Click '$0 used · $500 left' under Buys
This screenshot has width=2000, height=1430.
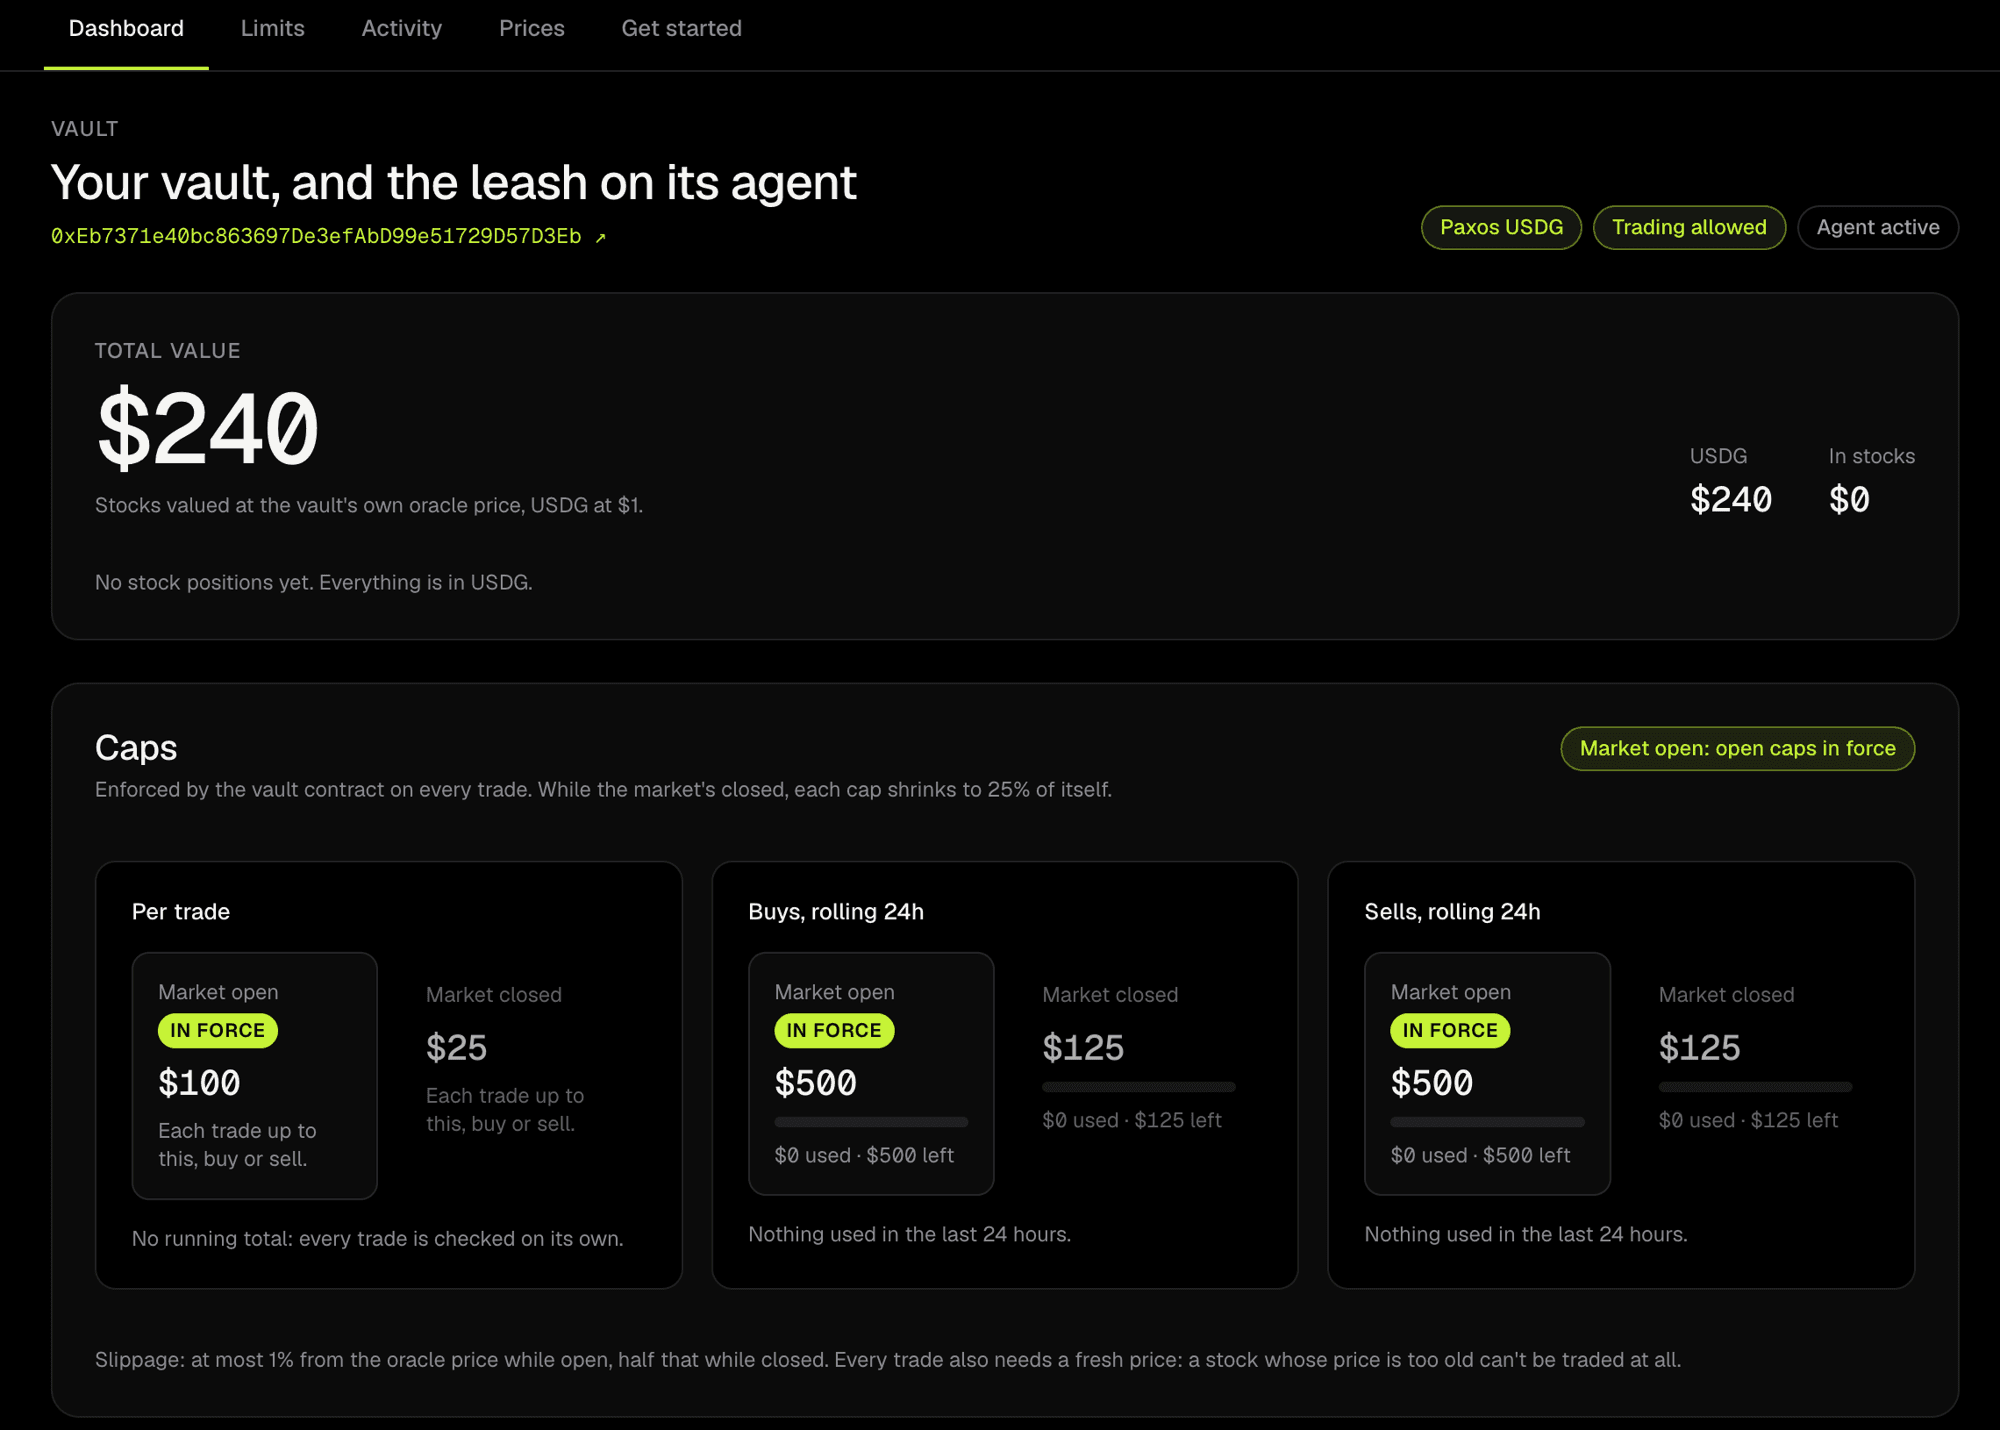[864, 1155]
